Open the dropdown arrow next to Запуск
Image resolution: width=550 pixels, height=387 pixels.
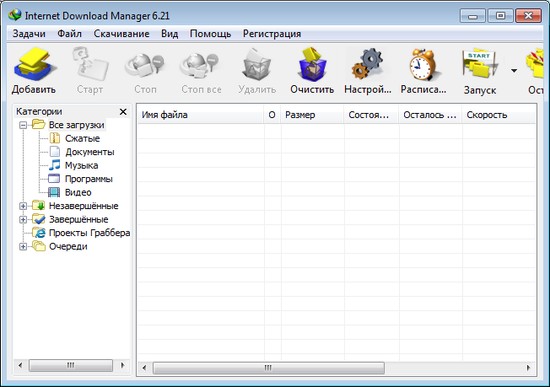[514, 71]
